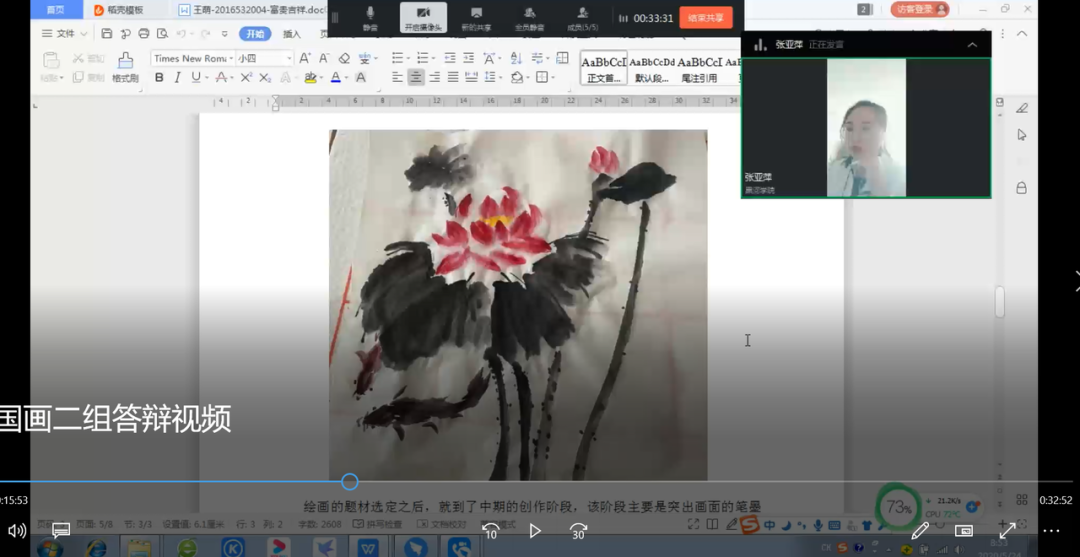Viewport: 1080px width, 557px height.
Task: Toggle Italic formatting in the WPS ribbon
Action: coord(177,78)
